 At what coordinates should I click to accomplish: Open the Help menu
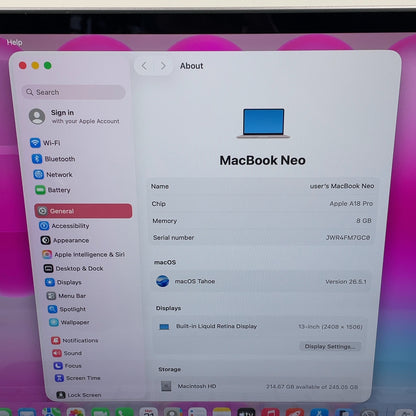tap(14, 43)
